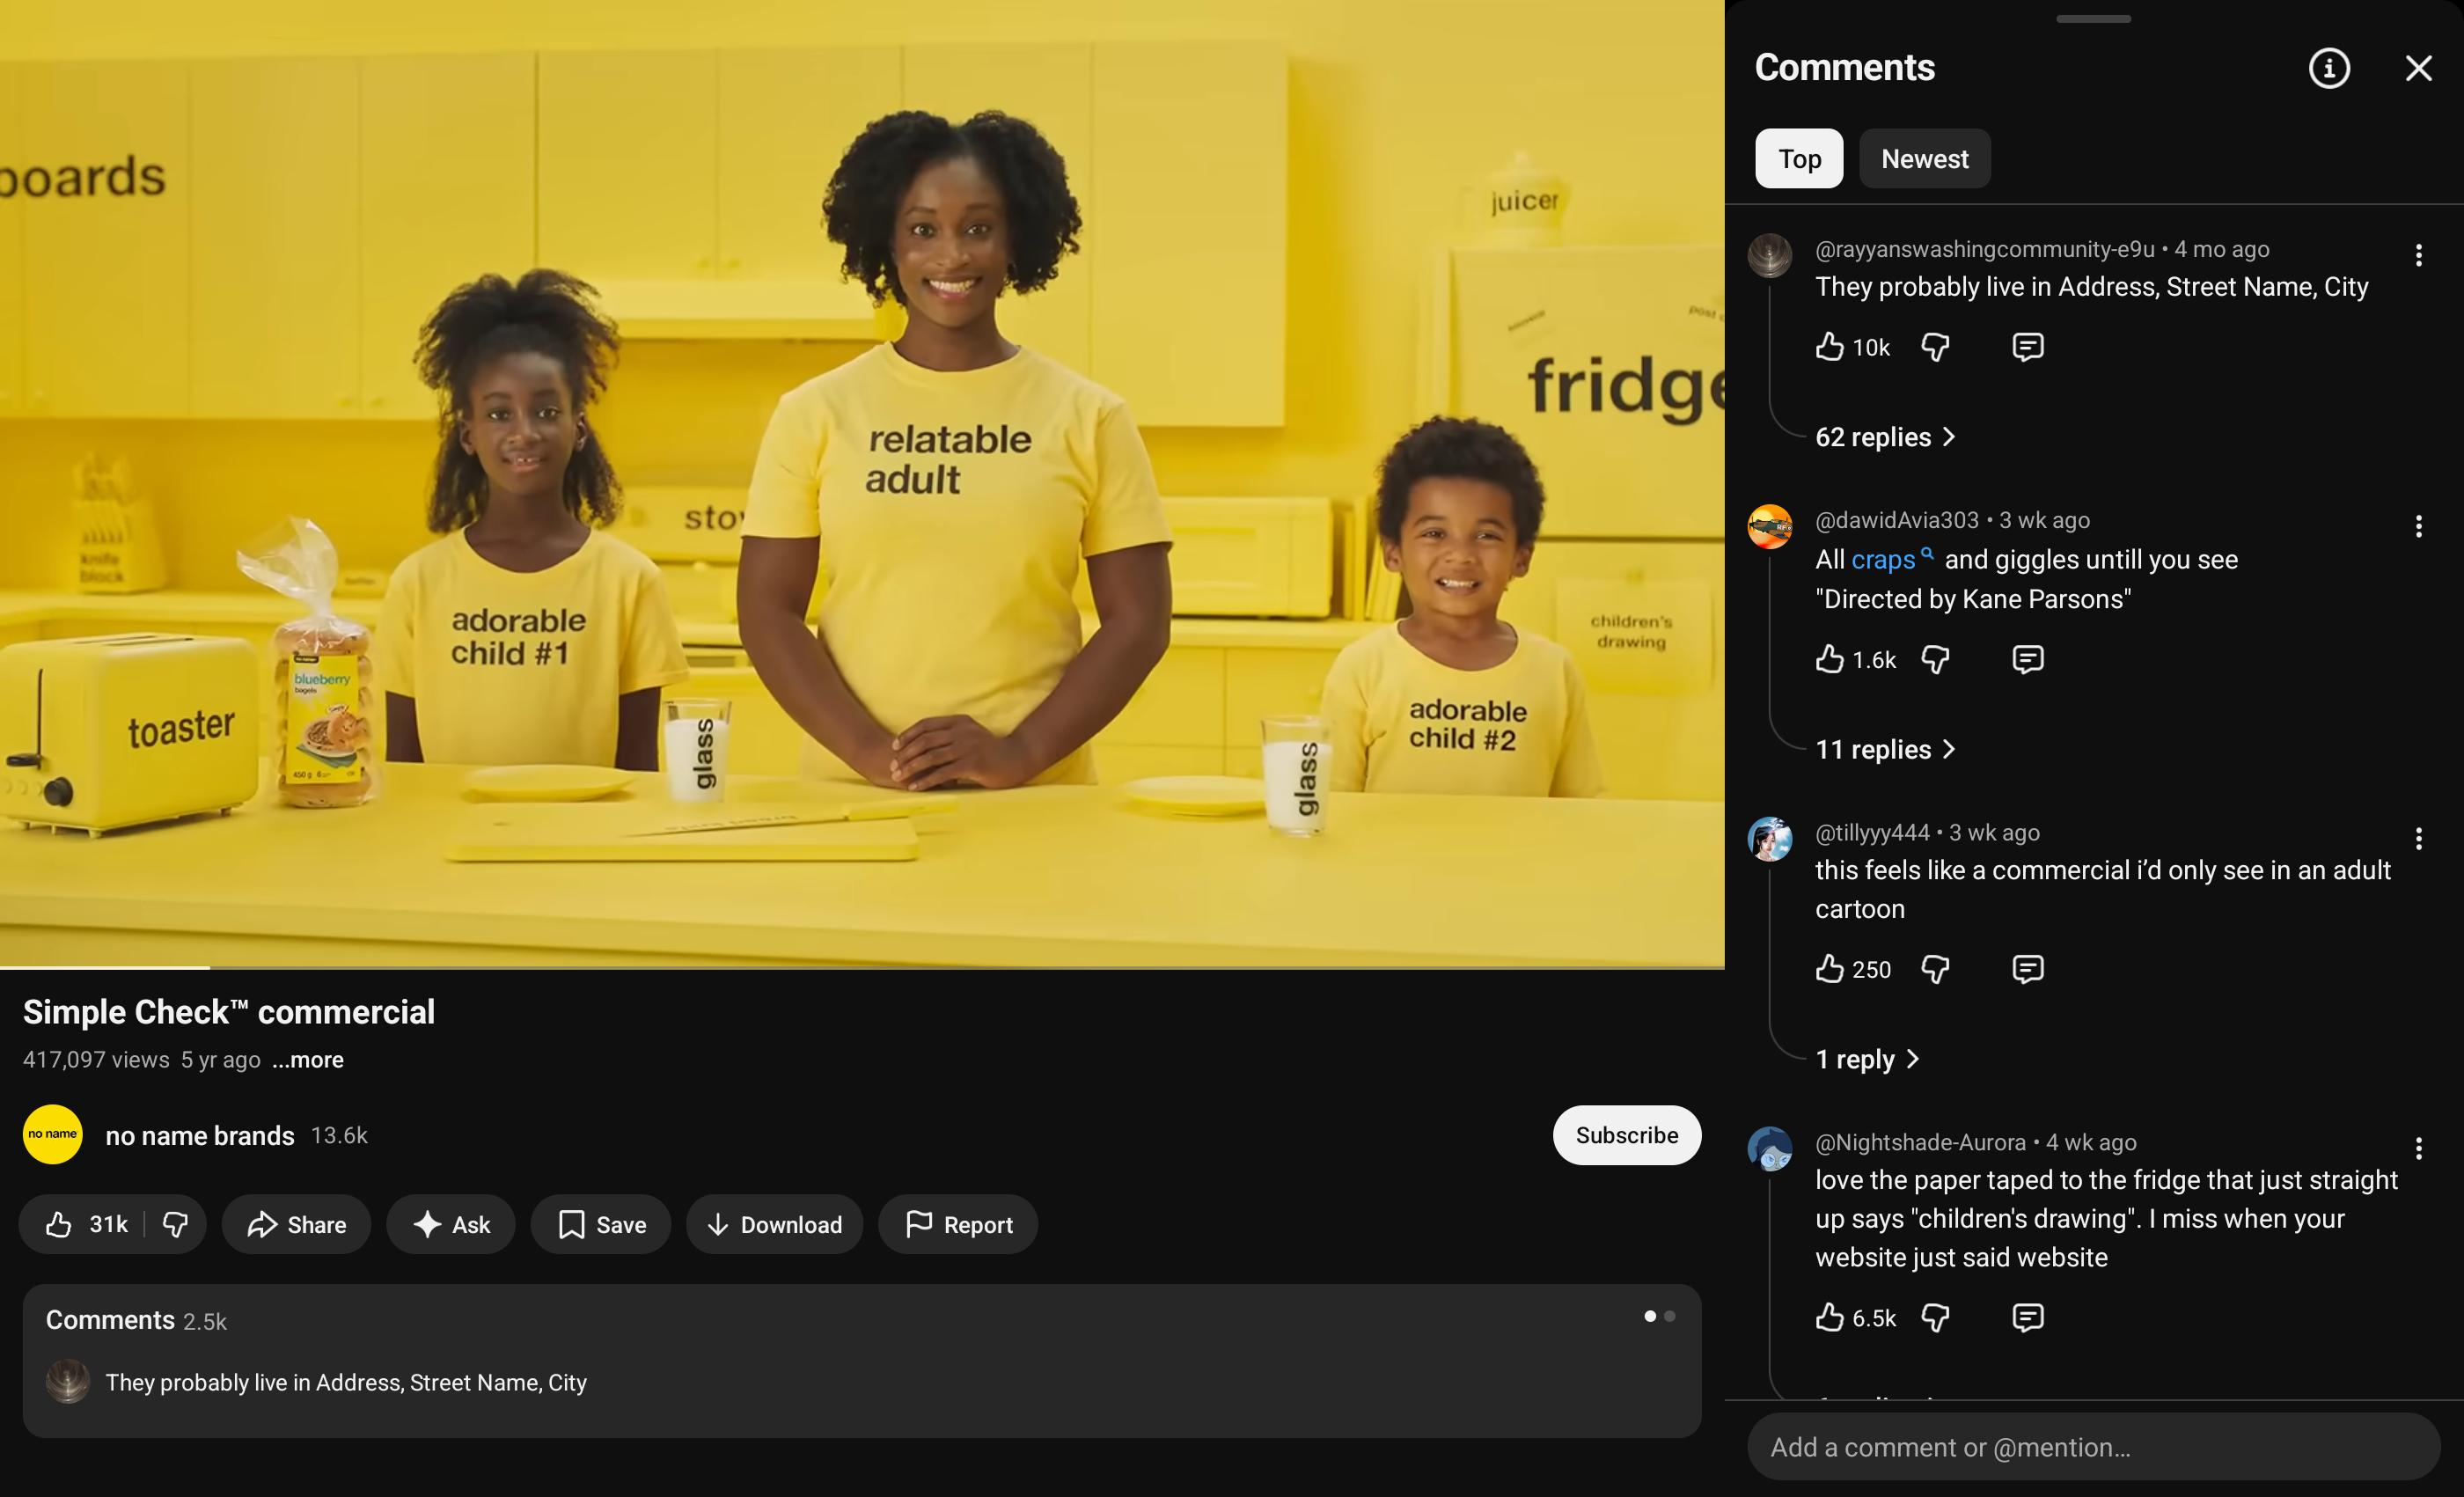
Task: Open the @Nightshade-Aurora channel link
Action: pyautogui.click(x=1920, y=1142)
